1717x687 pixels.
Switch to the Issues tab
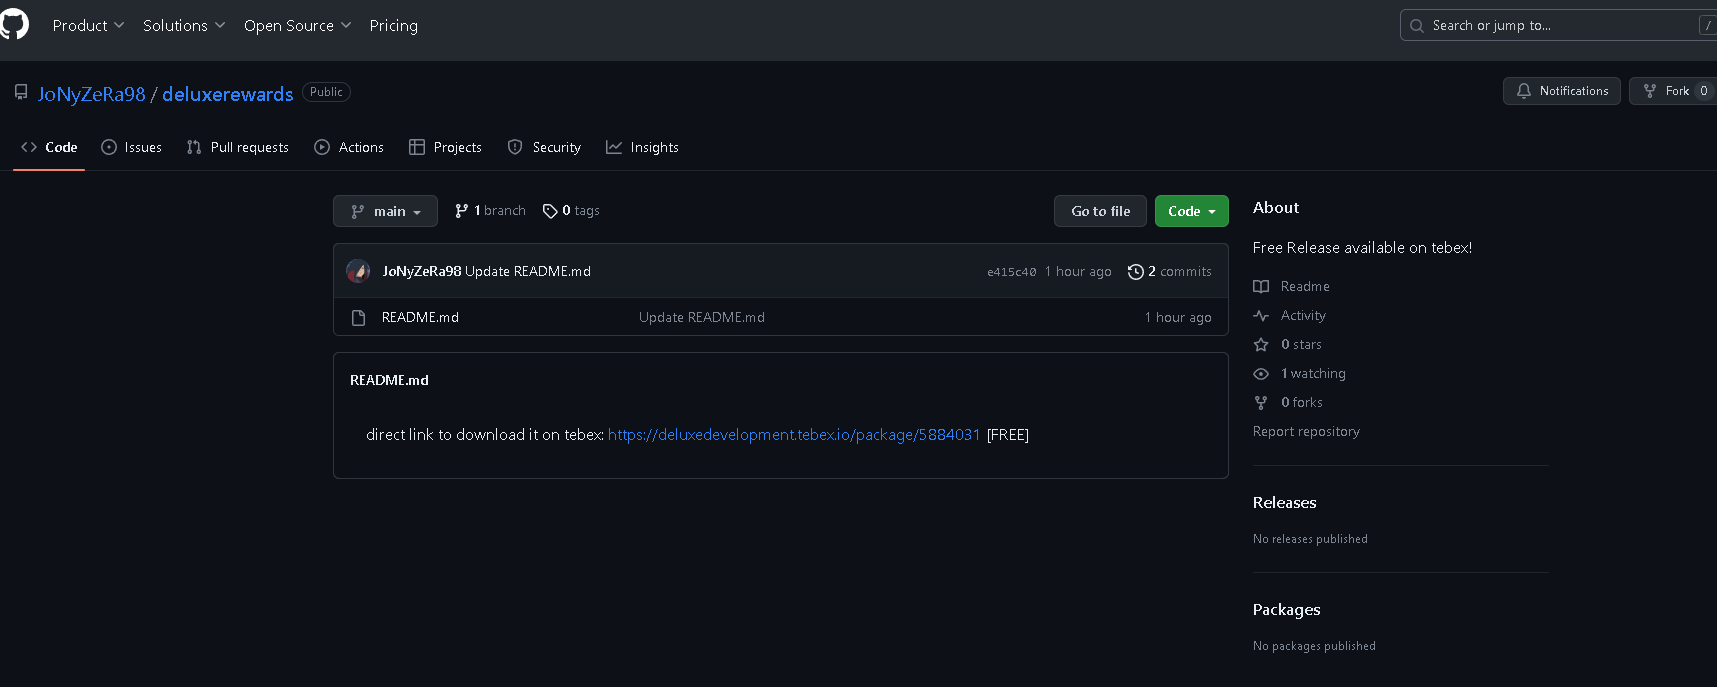132,148
